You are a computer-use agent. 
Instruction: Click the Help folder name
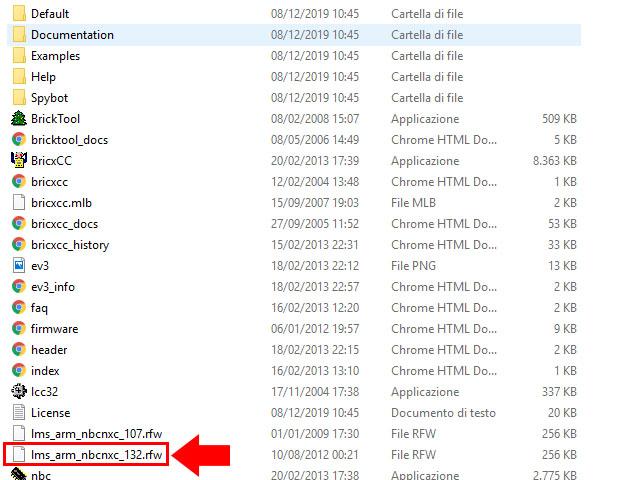[43, 77]
